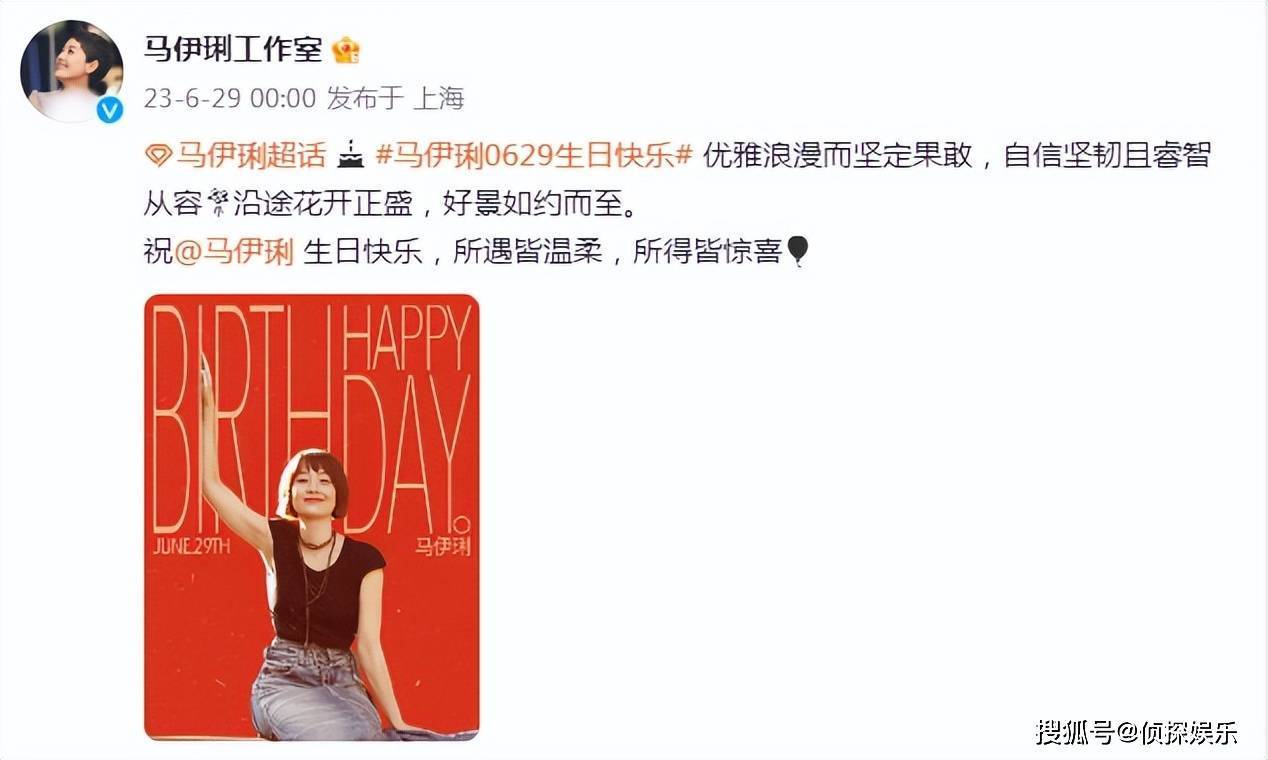This screenshot has height=760, width=1268.
Task: Click the JUNE 29TH text on the poster
Action: [192, 546]
